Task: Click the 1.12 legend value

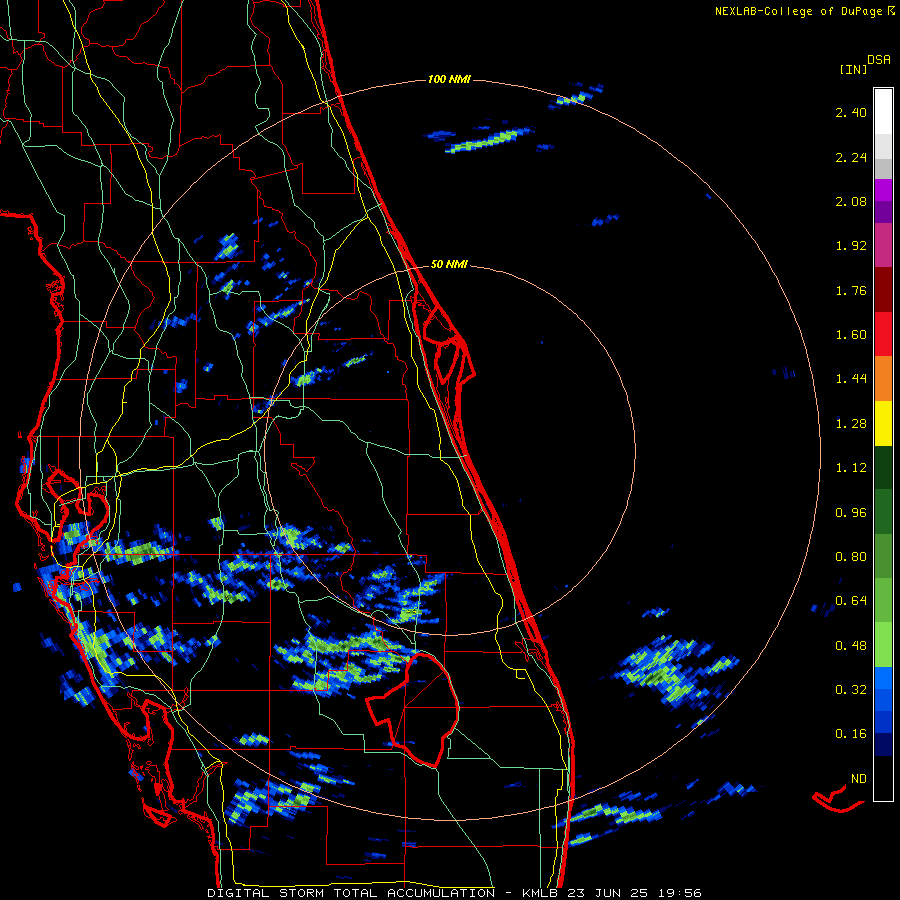Action: (851, 468)
